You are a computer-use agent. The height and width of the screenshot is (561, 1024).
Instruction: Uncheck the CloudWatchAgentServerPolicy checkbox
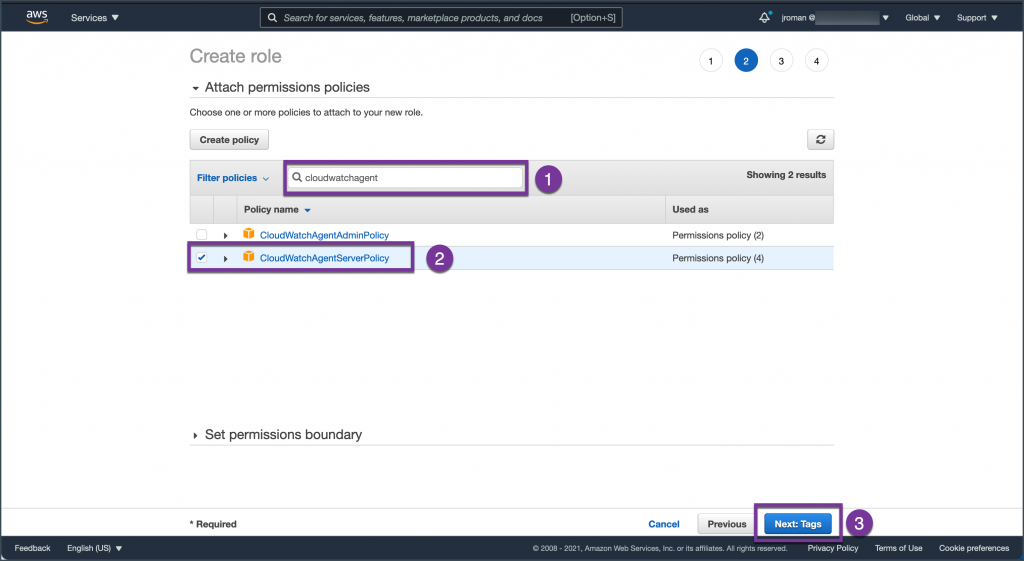tap(202, 257)
